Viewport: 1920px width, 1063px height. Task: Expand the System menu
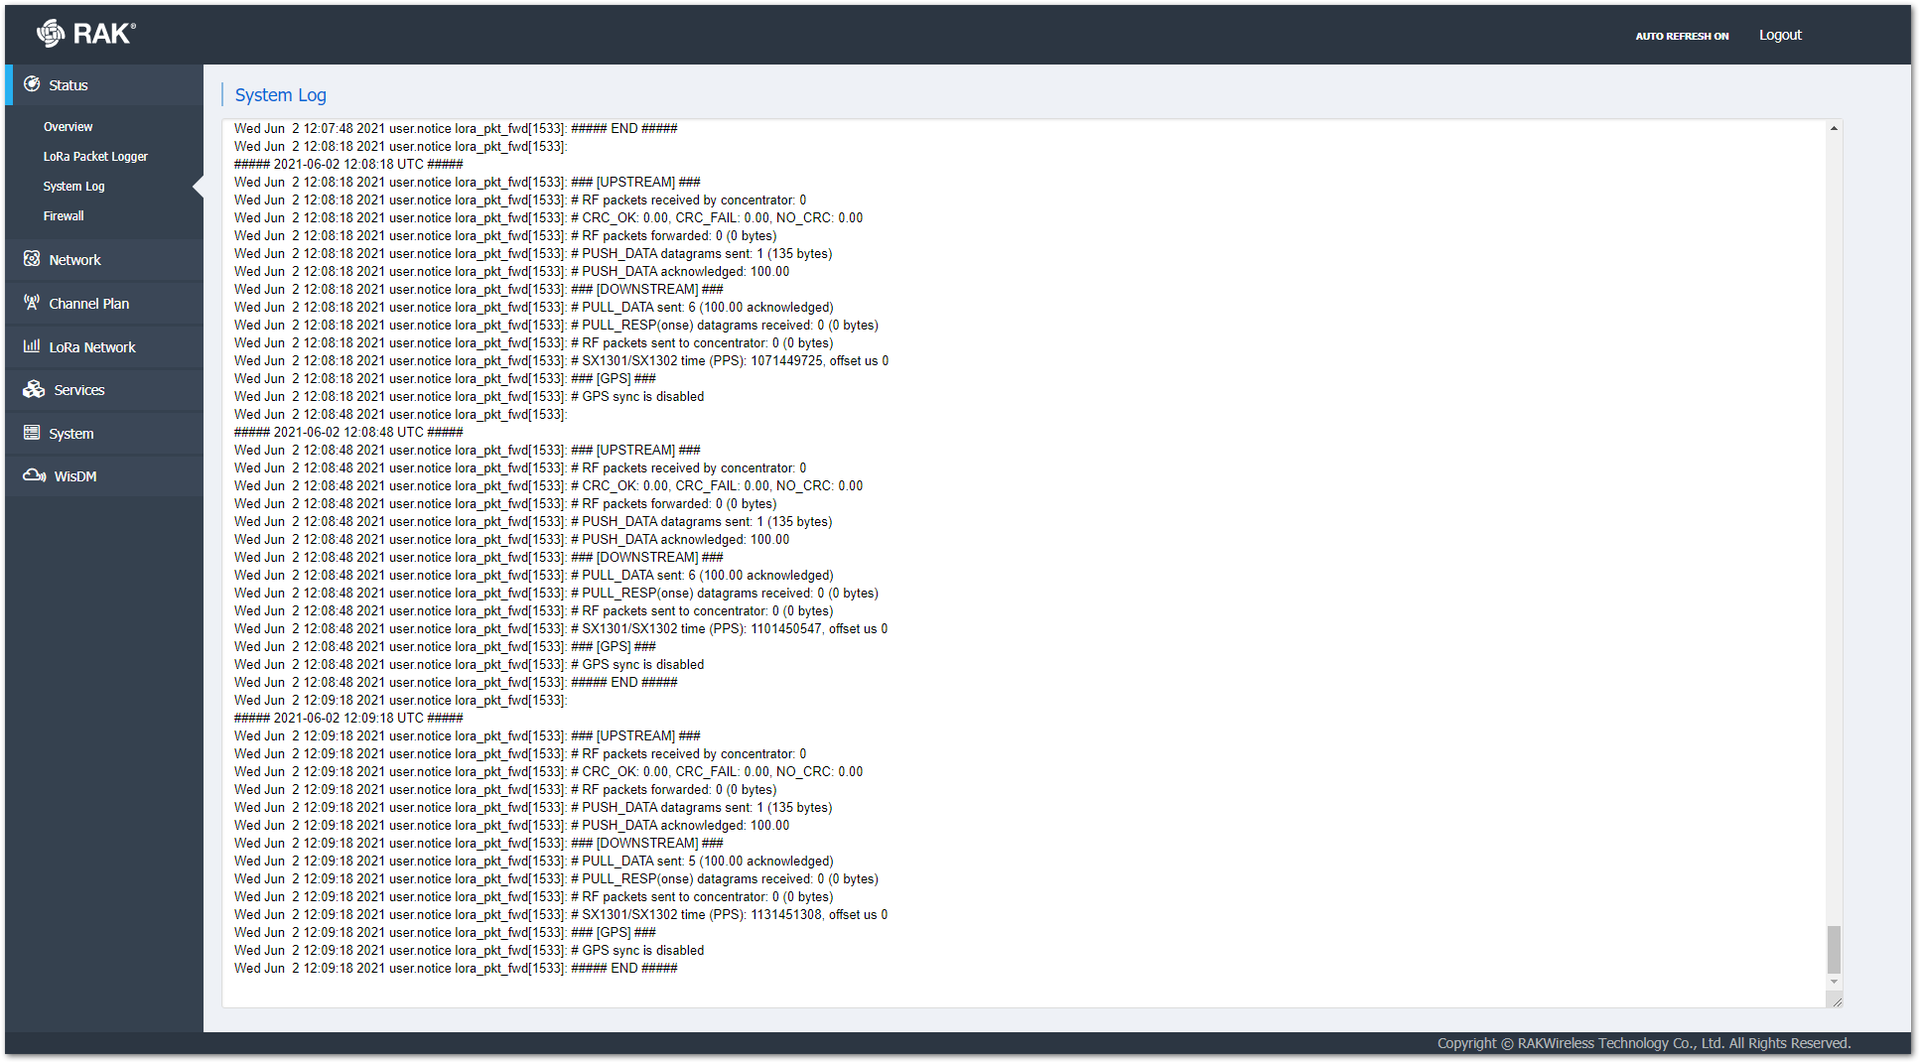104,433
